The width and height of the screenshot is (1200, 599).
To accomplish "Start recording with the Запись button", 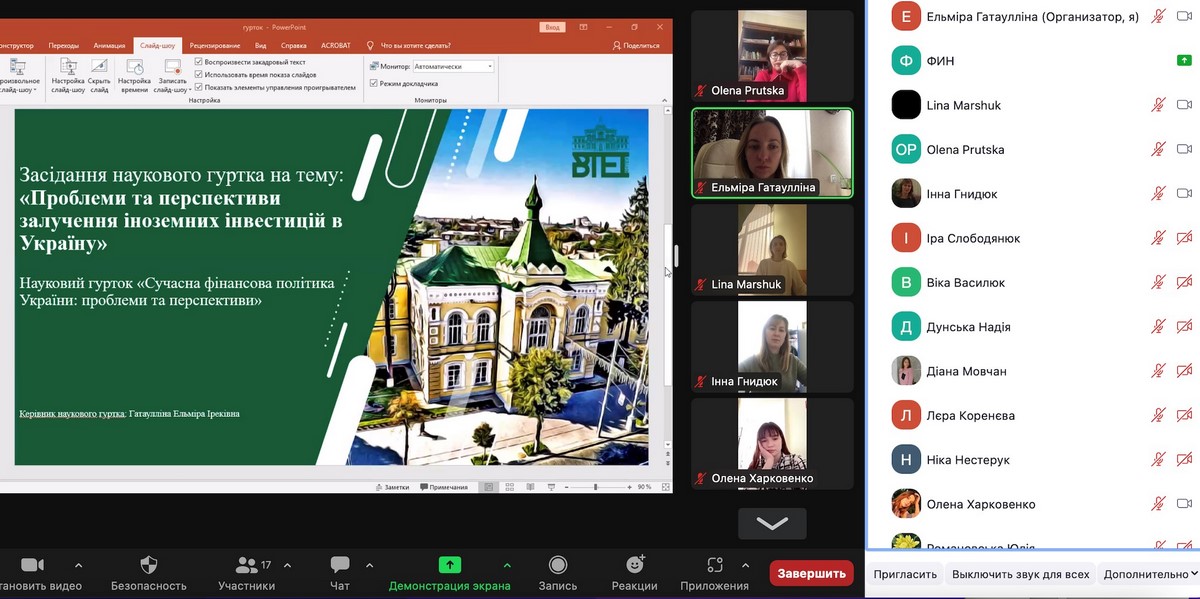I will (558, 566).
